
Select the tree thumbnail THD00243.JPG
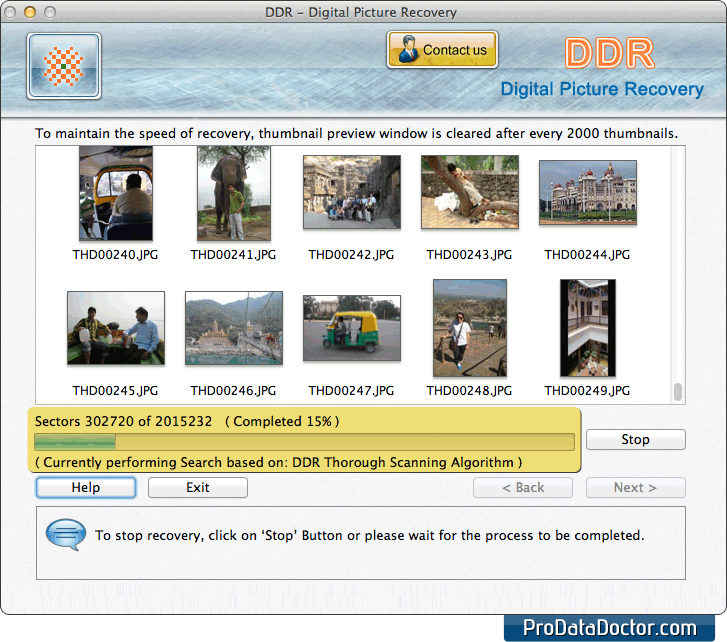click(470, 192)
